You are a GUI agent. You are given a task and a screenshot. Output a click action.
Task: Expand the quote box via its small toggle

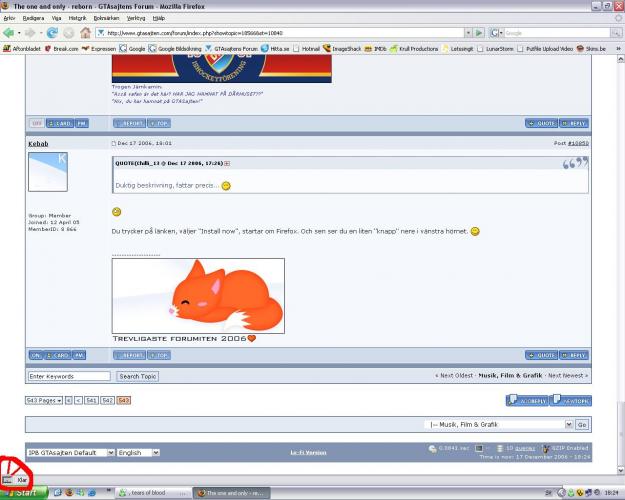coord(227,163)
